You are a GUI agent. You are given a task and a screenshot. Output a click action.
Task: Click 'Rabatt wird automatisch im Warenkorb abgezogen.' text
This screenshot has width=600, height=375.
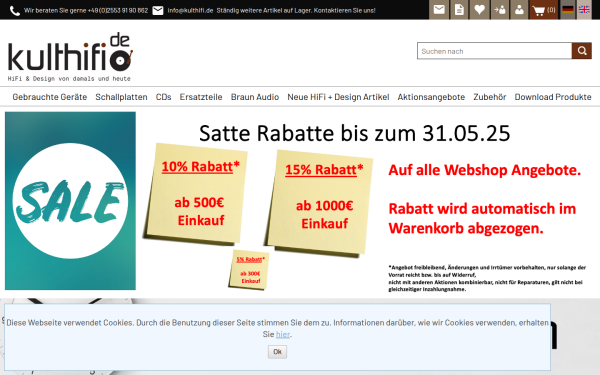tap(482, 218)
